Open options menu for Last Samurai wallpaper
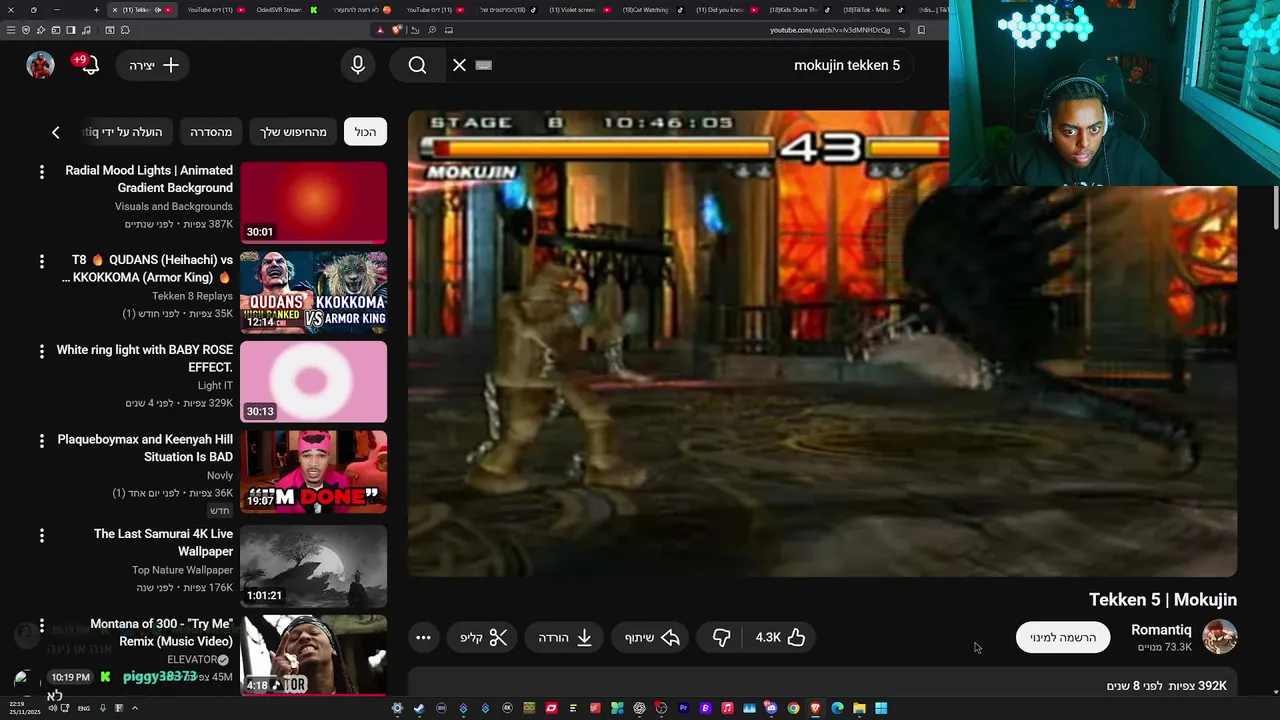Viewport: 1280px width, 720px height. 41,535
